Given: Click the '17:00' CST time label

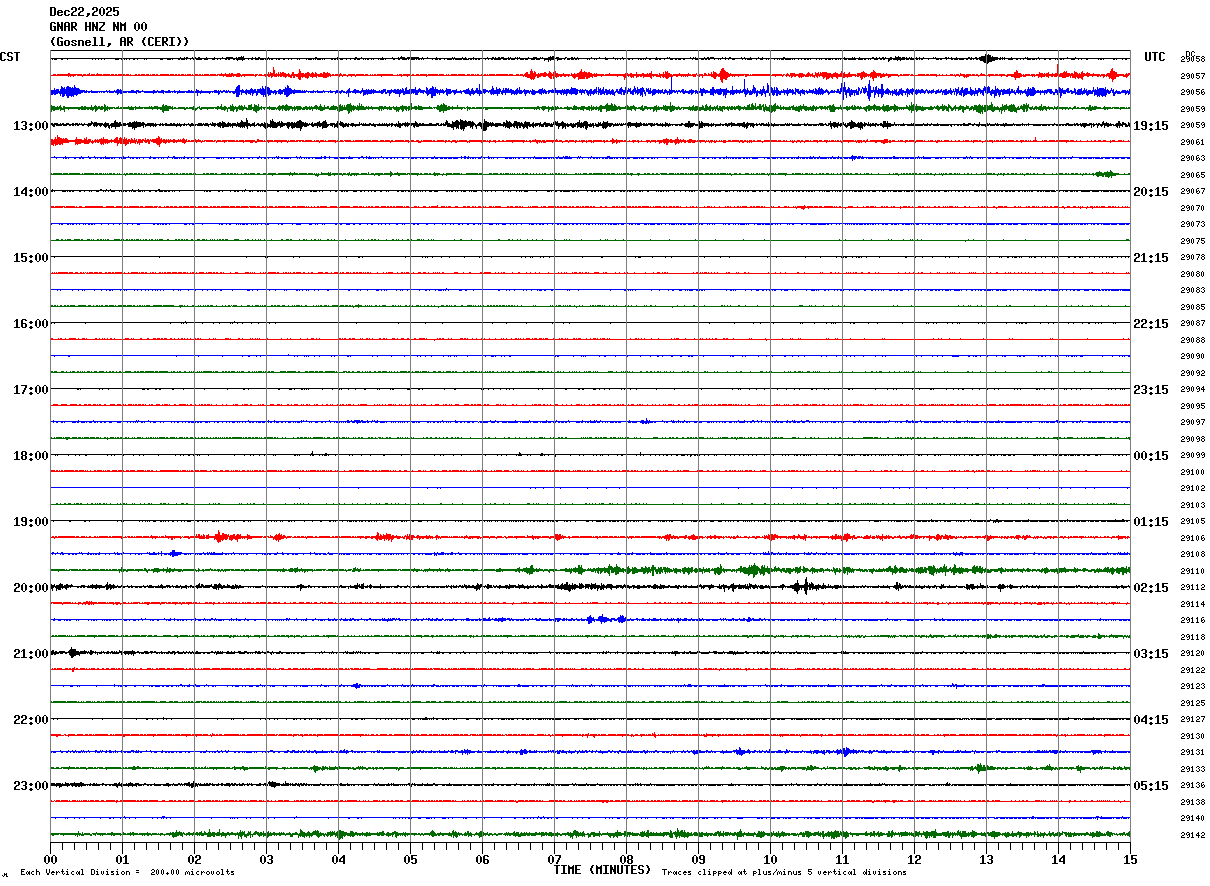Looking at the screenshot, I should click(30, 390).
